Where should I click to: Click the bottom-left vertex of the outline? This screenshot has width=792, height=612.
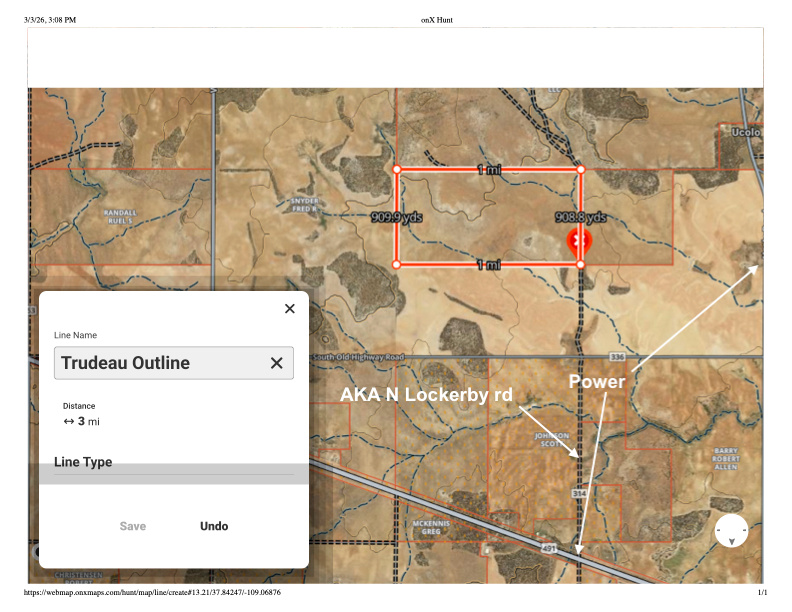tap(396, 265)
